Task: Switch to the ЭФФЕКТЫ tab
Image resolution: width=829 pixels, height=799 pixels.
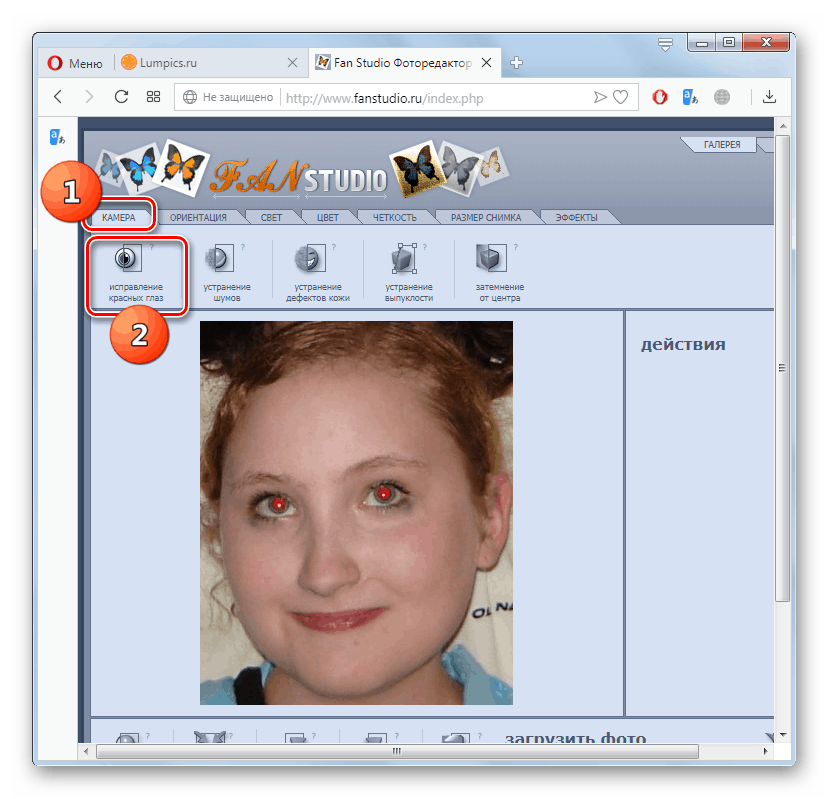Action: (x=576, y=217)
